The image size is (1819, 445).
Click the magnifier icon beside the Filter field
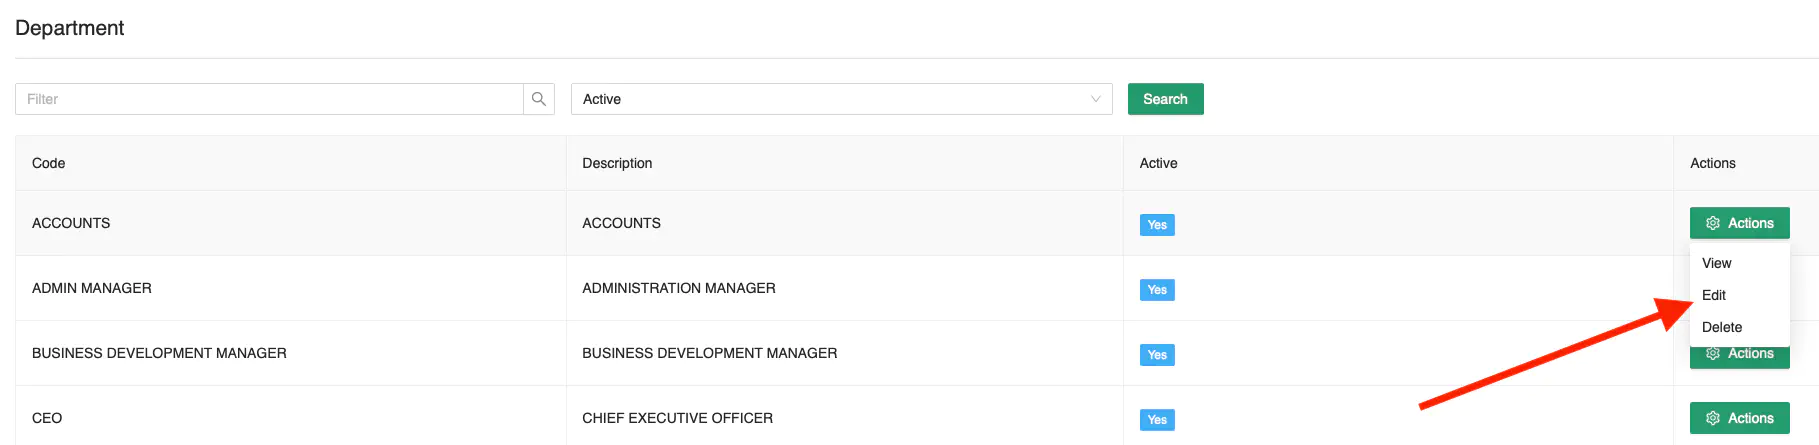[538, 99]
